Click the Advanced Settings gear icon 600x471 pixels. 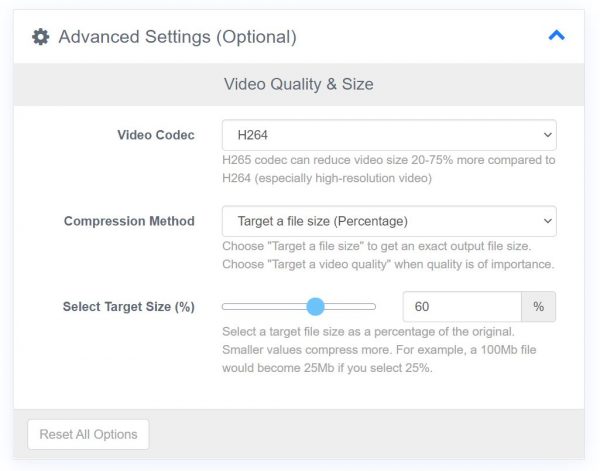[41, 37]
